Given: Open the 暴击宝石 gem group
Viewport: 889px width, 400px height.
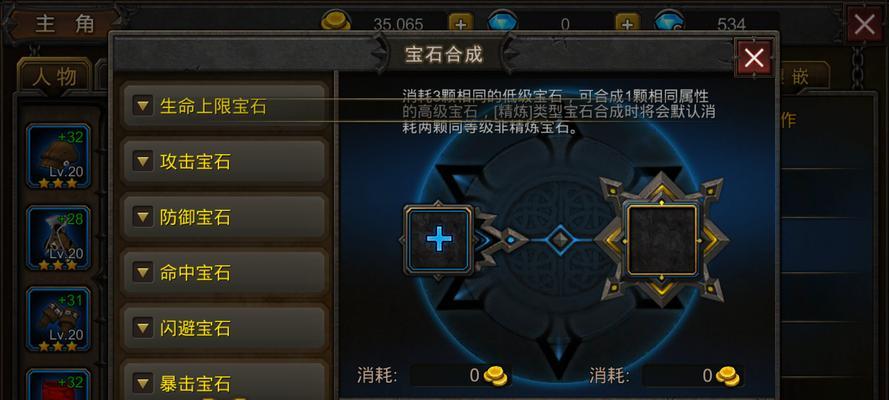Looking at the screenshot, I should pyautogui.click(x=225, y=381).
